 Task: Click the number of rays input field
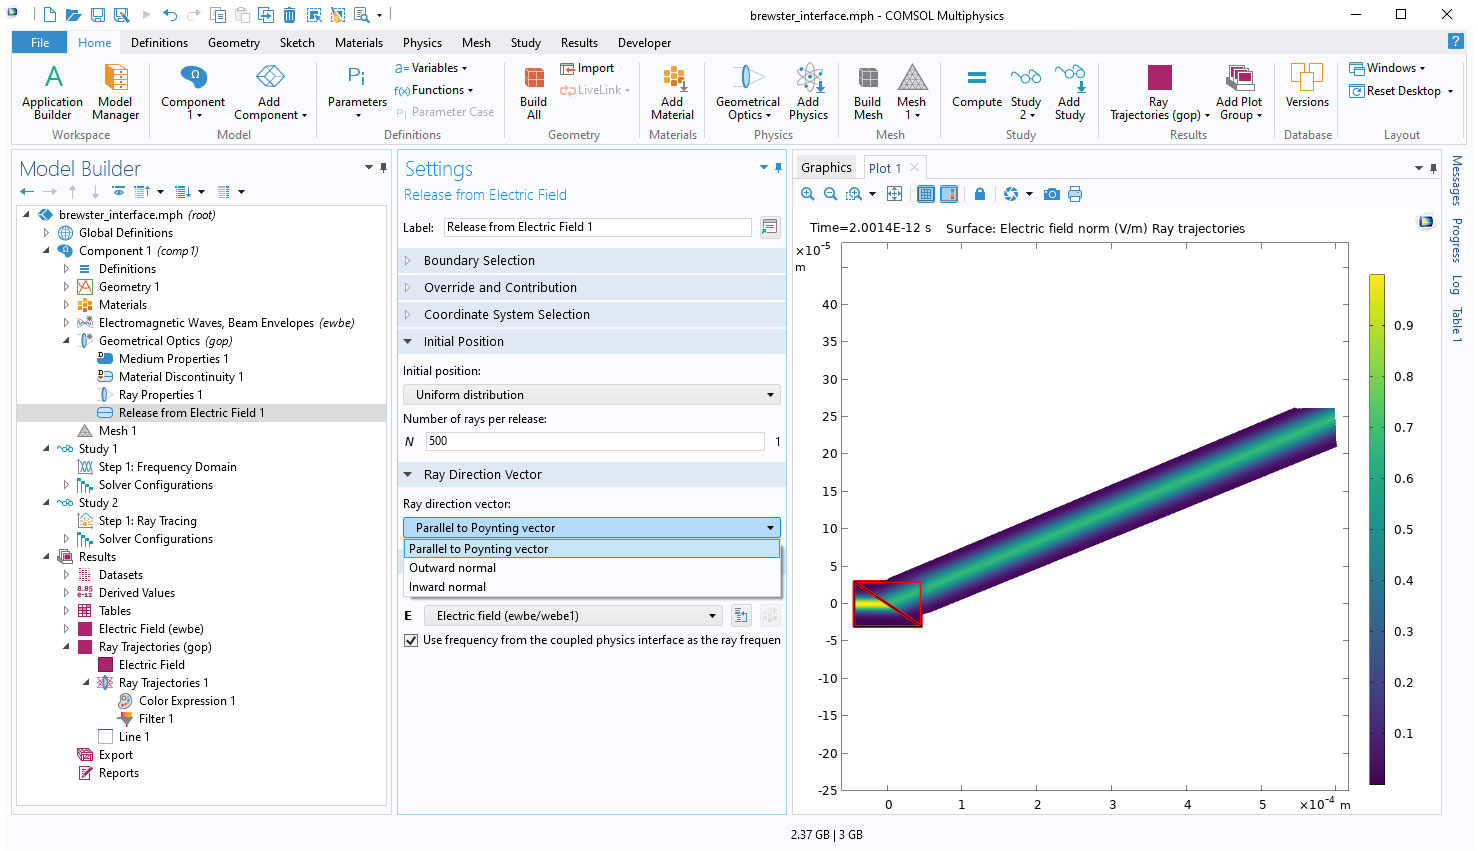595,441
